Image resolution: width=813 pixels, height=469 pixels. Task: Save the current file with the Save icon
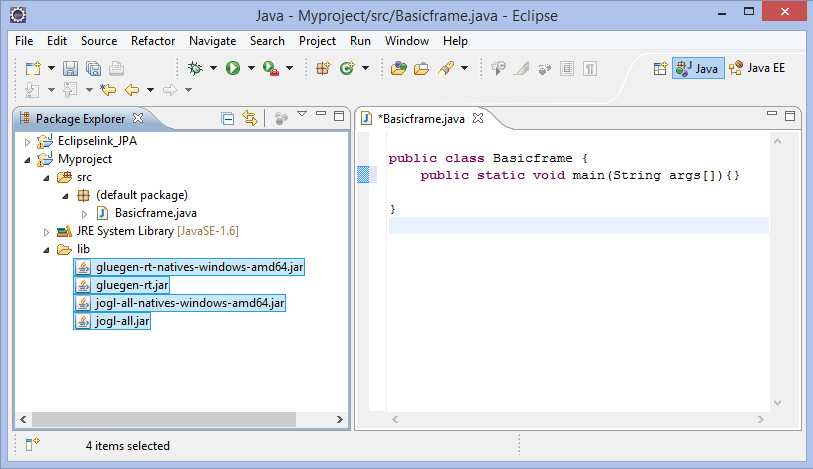70,68
